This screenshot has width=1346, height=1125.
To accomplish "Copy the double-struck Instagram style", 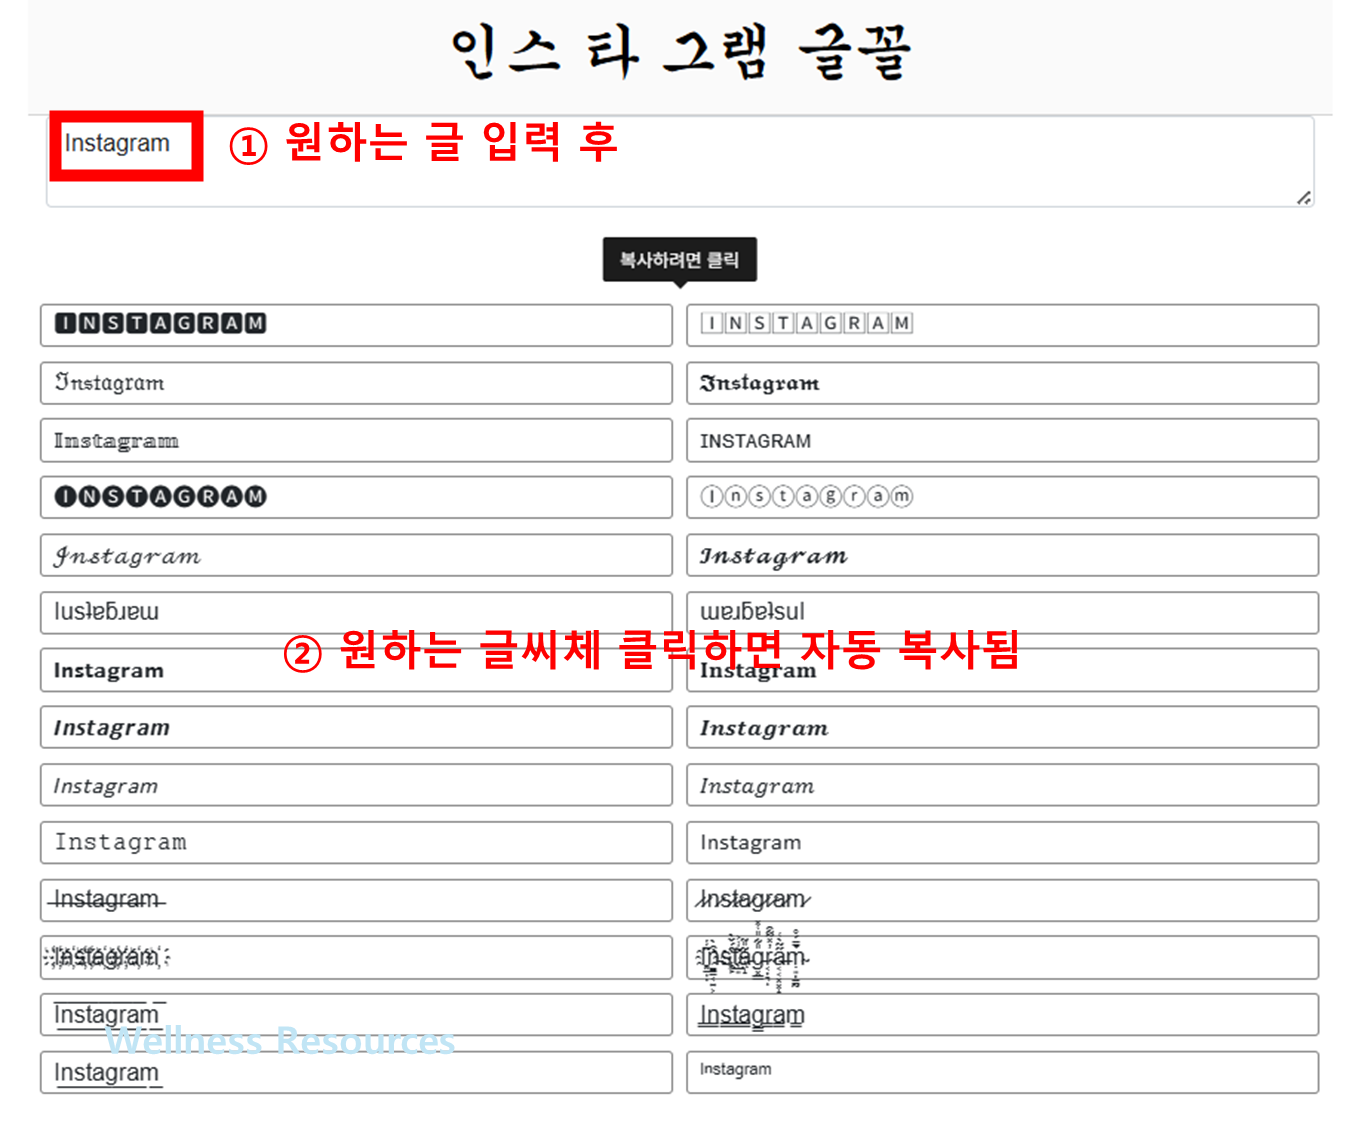I will (x=356, y=440).
